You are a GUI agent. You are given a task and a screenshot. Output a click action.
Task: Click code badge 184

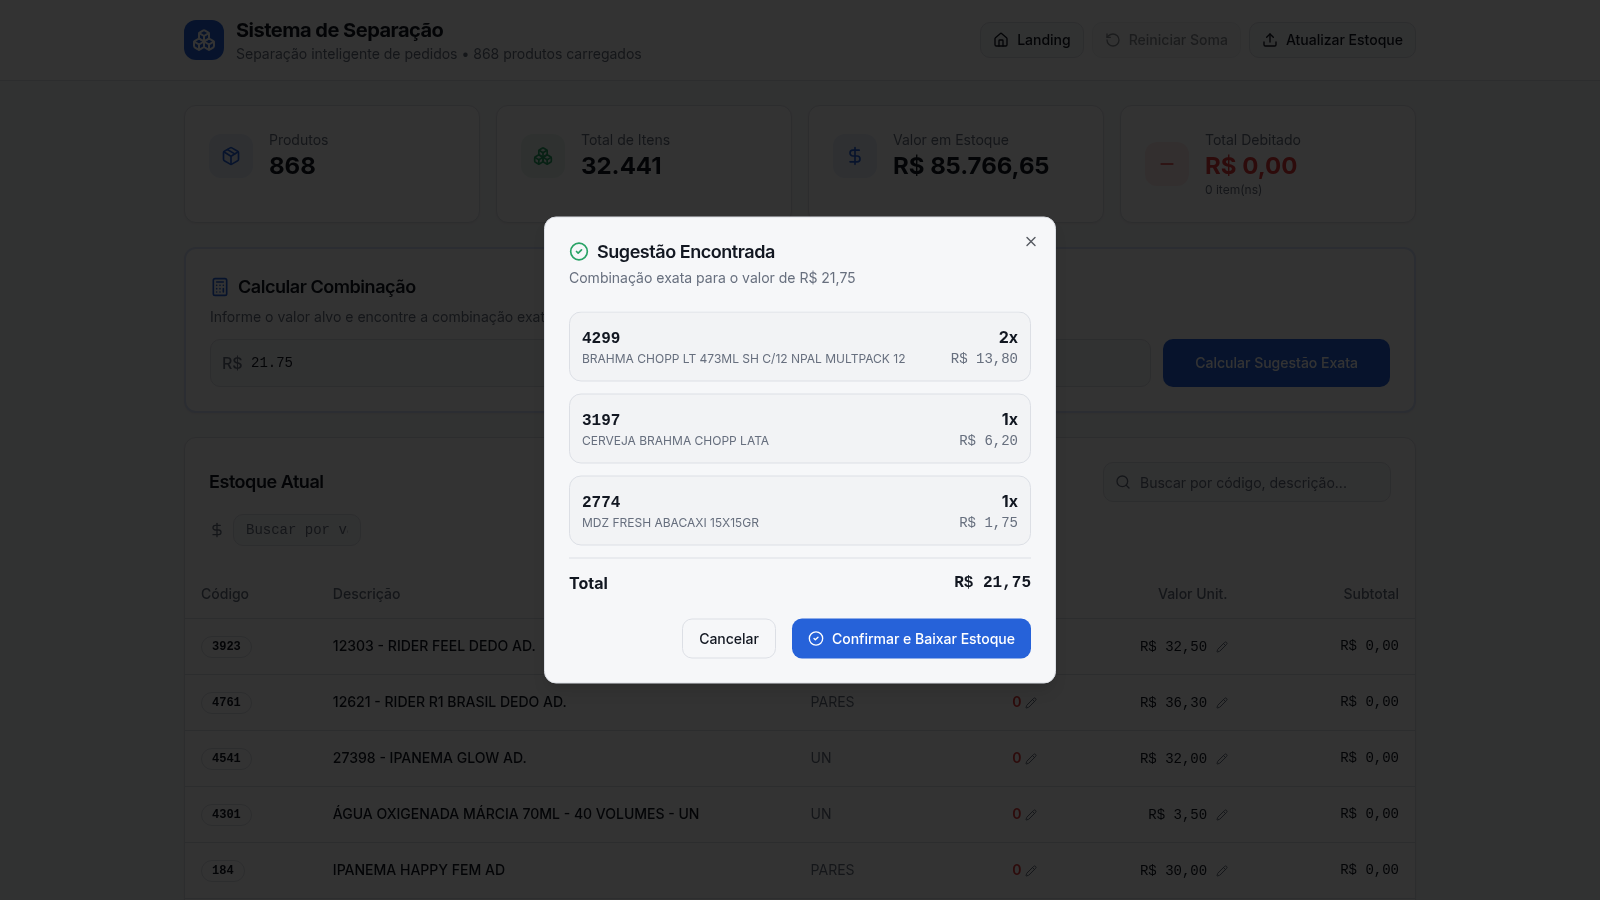coord(223,870)
